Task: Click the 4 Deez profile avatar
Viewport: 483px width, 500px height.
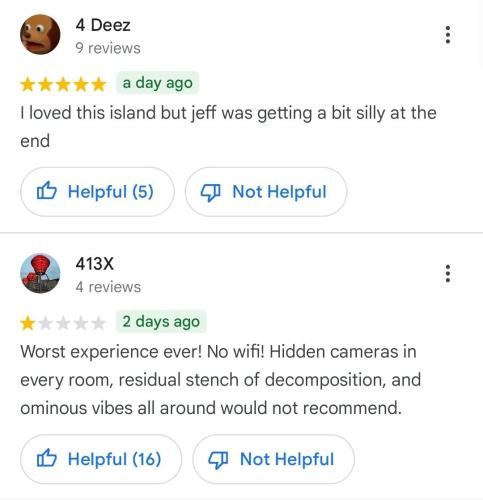Action: [x=40, y=35]
